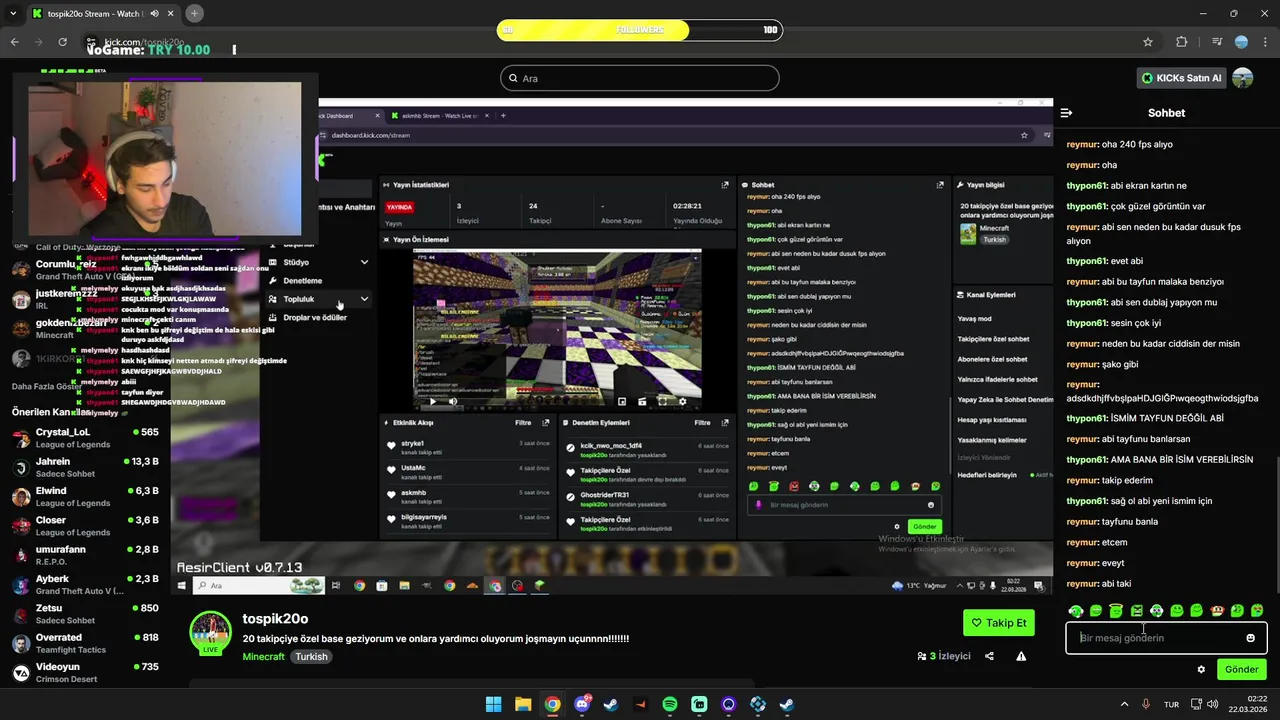The image size is (1280, 720).
Task: Focus the Kick 'Ara' search box
Action: point(640,78)
